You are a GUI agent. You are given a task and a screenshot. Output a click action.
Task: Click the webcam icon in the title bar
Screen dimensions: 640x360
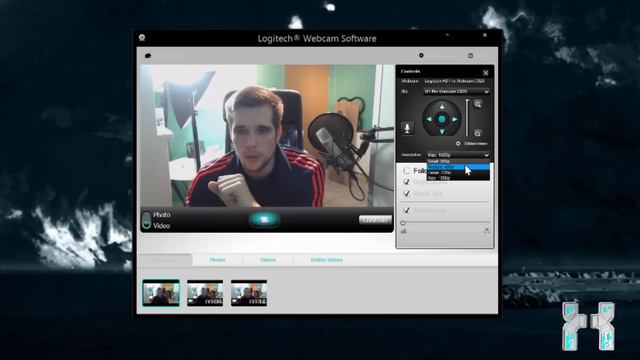142,38
